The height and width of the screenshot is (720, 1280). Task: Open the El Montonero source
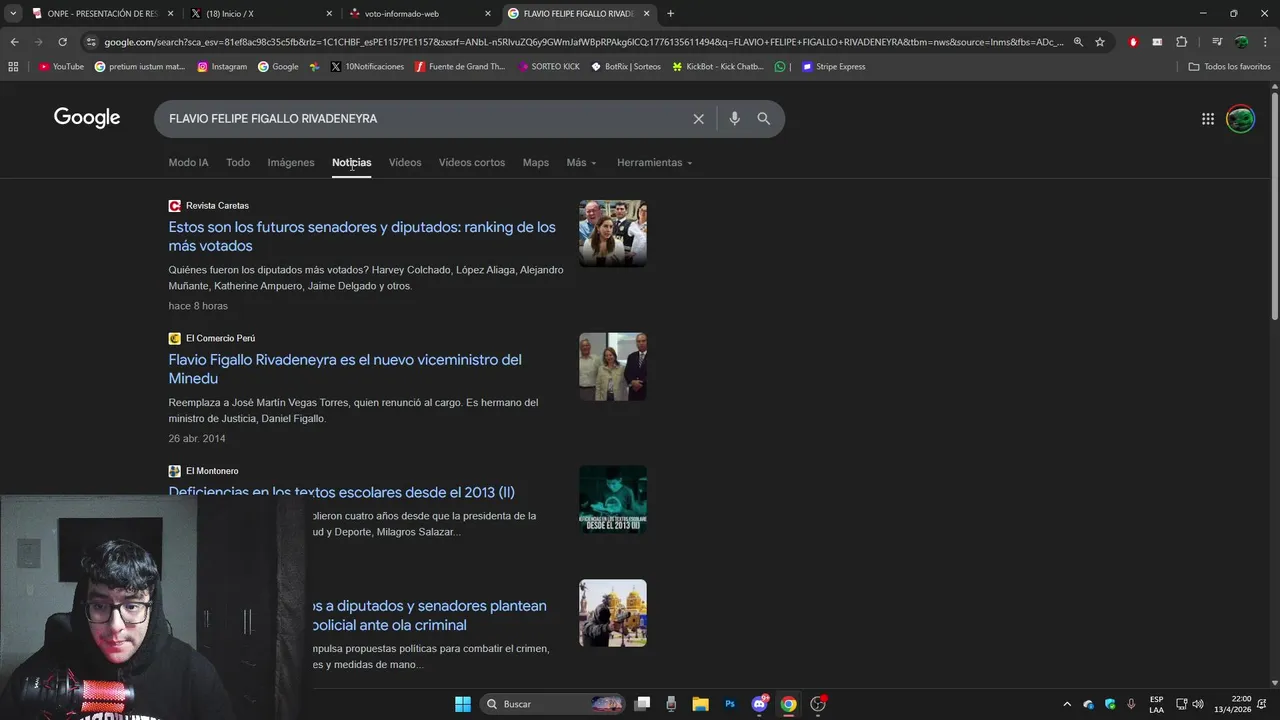click(x=204, y=471)
